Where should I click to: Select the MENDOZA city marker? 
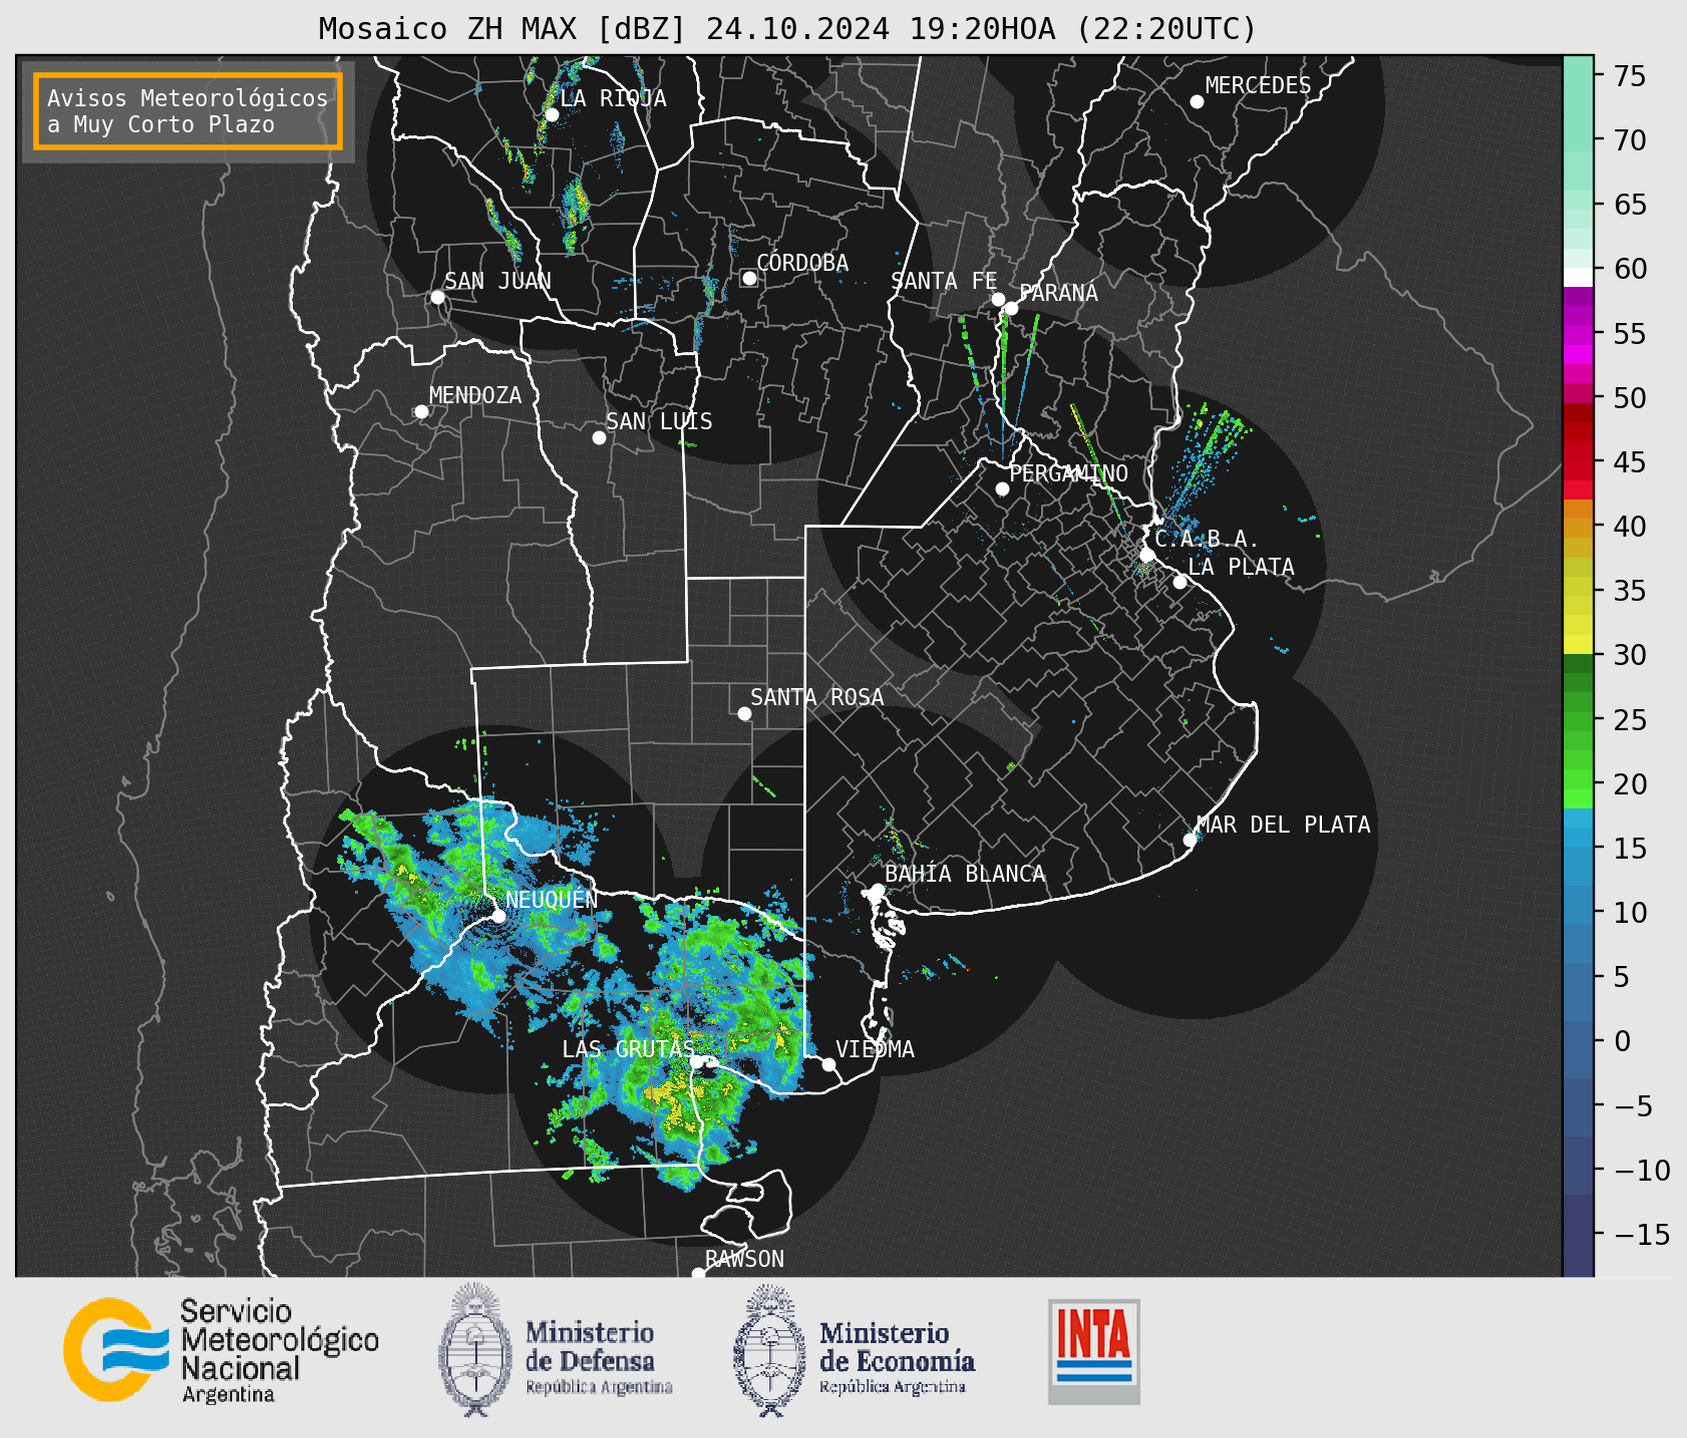pyautogui.click(x=421, y=412)
